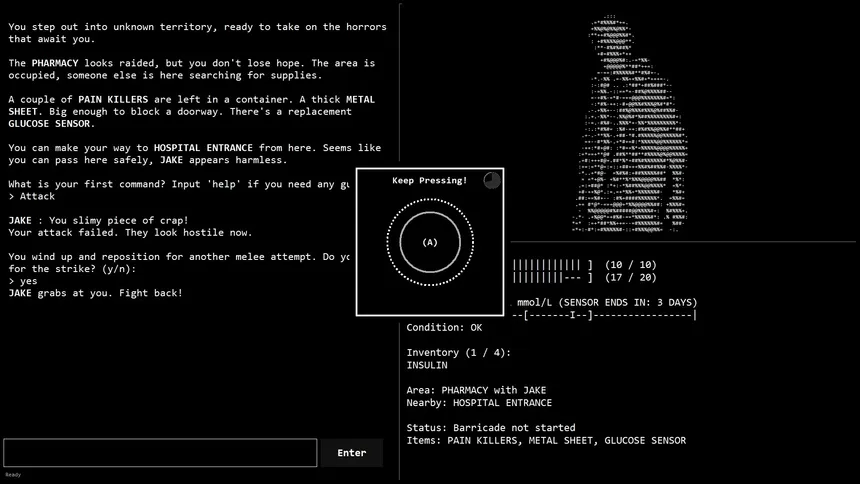Click the 'SENSOR ENDS IN: 3 DAYS' text
This screenshot has height=484, width=860.
[x=628, y=302]
